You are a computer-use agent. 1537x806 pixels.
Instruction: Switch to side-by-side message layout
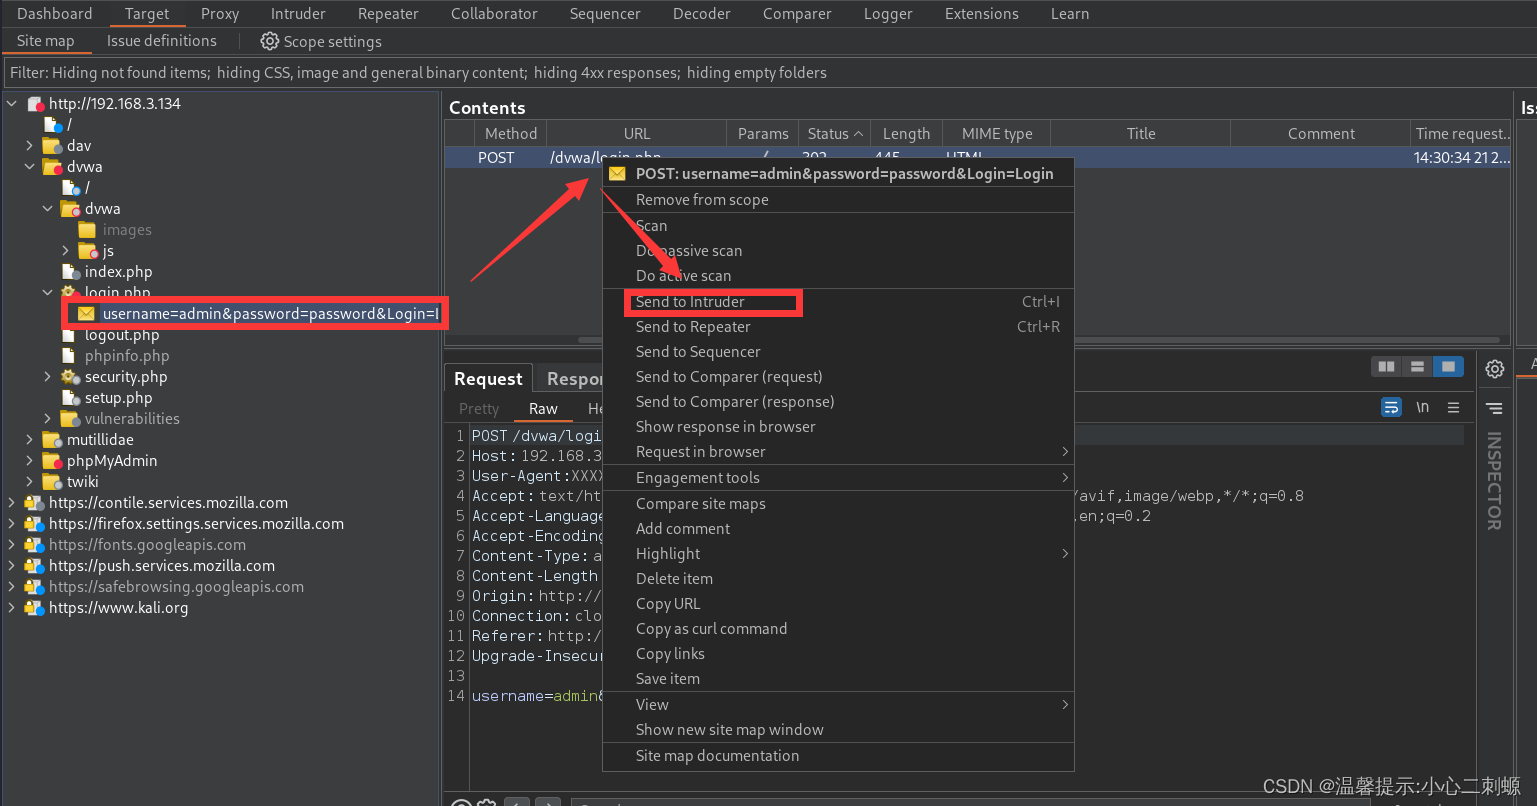point(1386,367)
